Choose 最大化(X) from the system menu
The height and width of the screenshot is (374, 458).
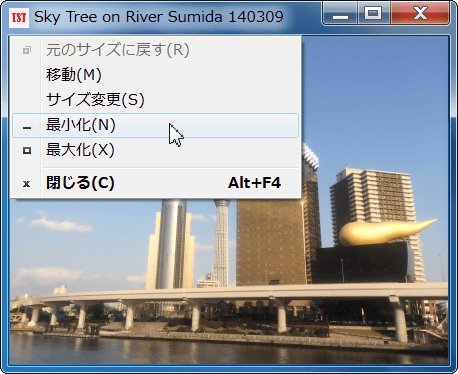point(155,150)
